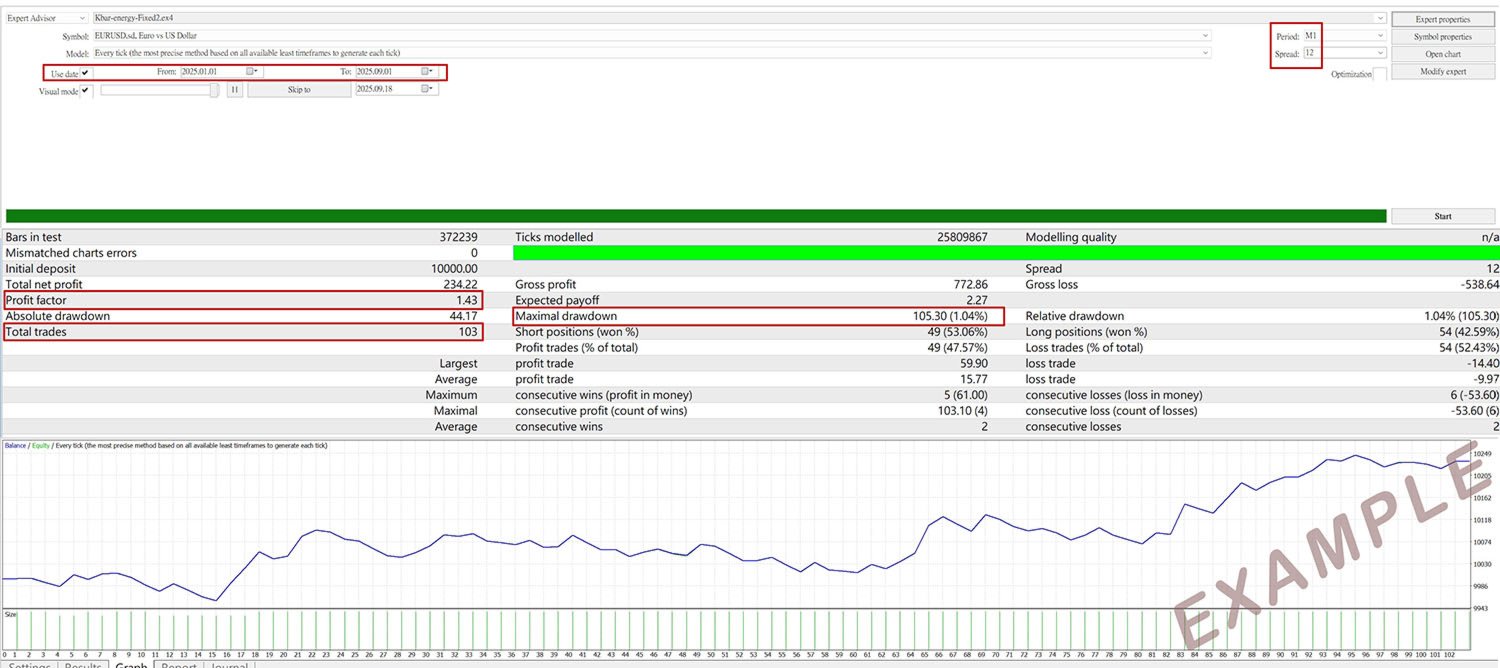The image size is (1500, 668).
Task: Open the From date calendar picker
Action: tap(253, 72)
